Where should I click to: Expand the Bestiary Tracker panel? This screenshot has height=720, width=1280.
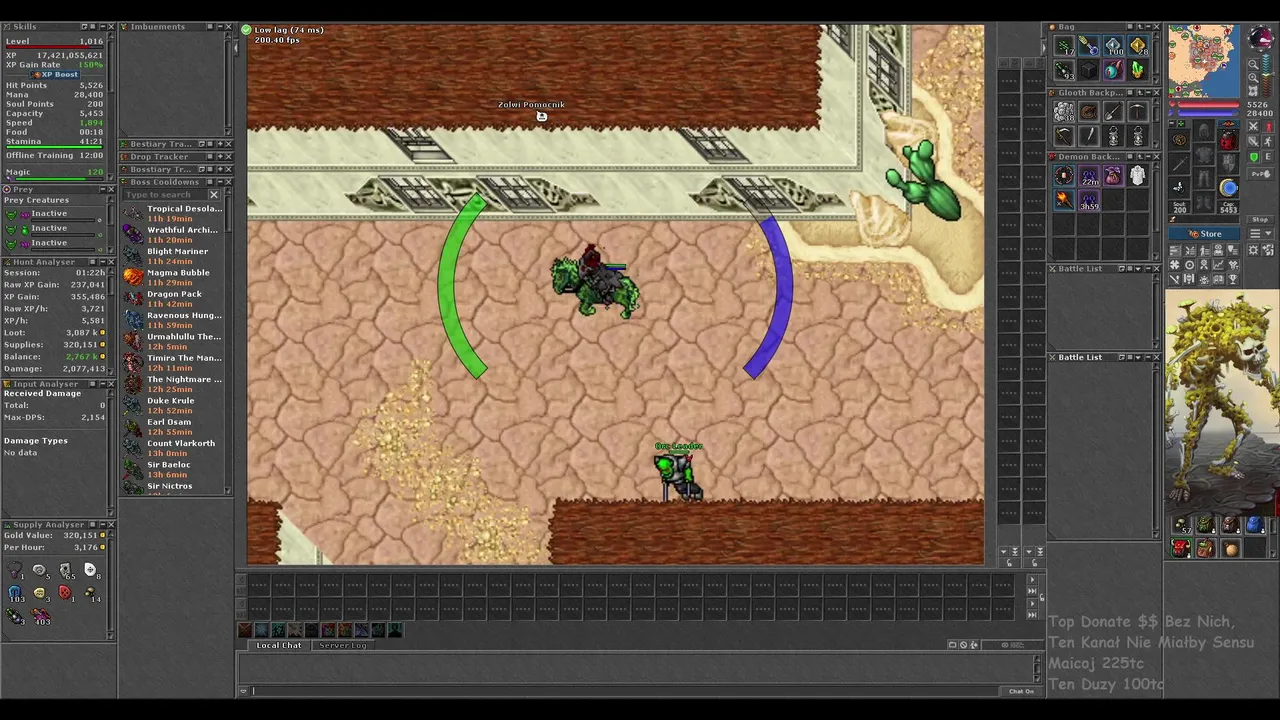coord(220,144)
